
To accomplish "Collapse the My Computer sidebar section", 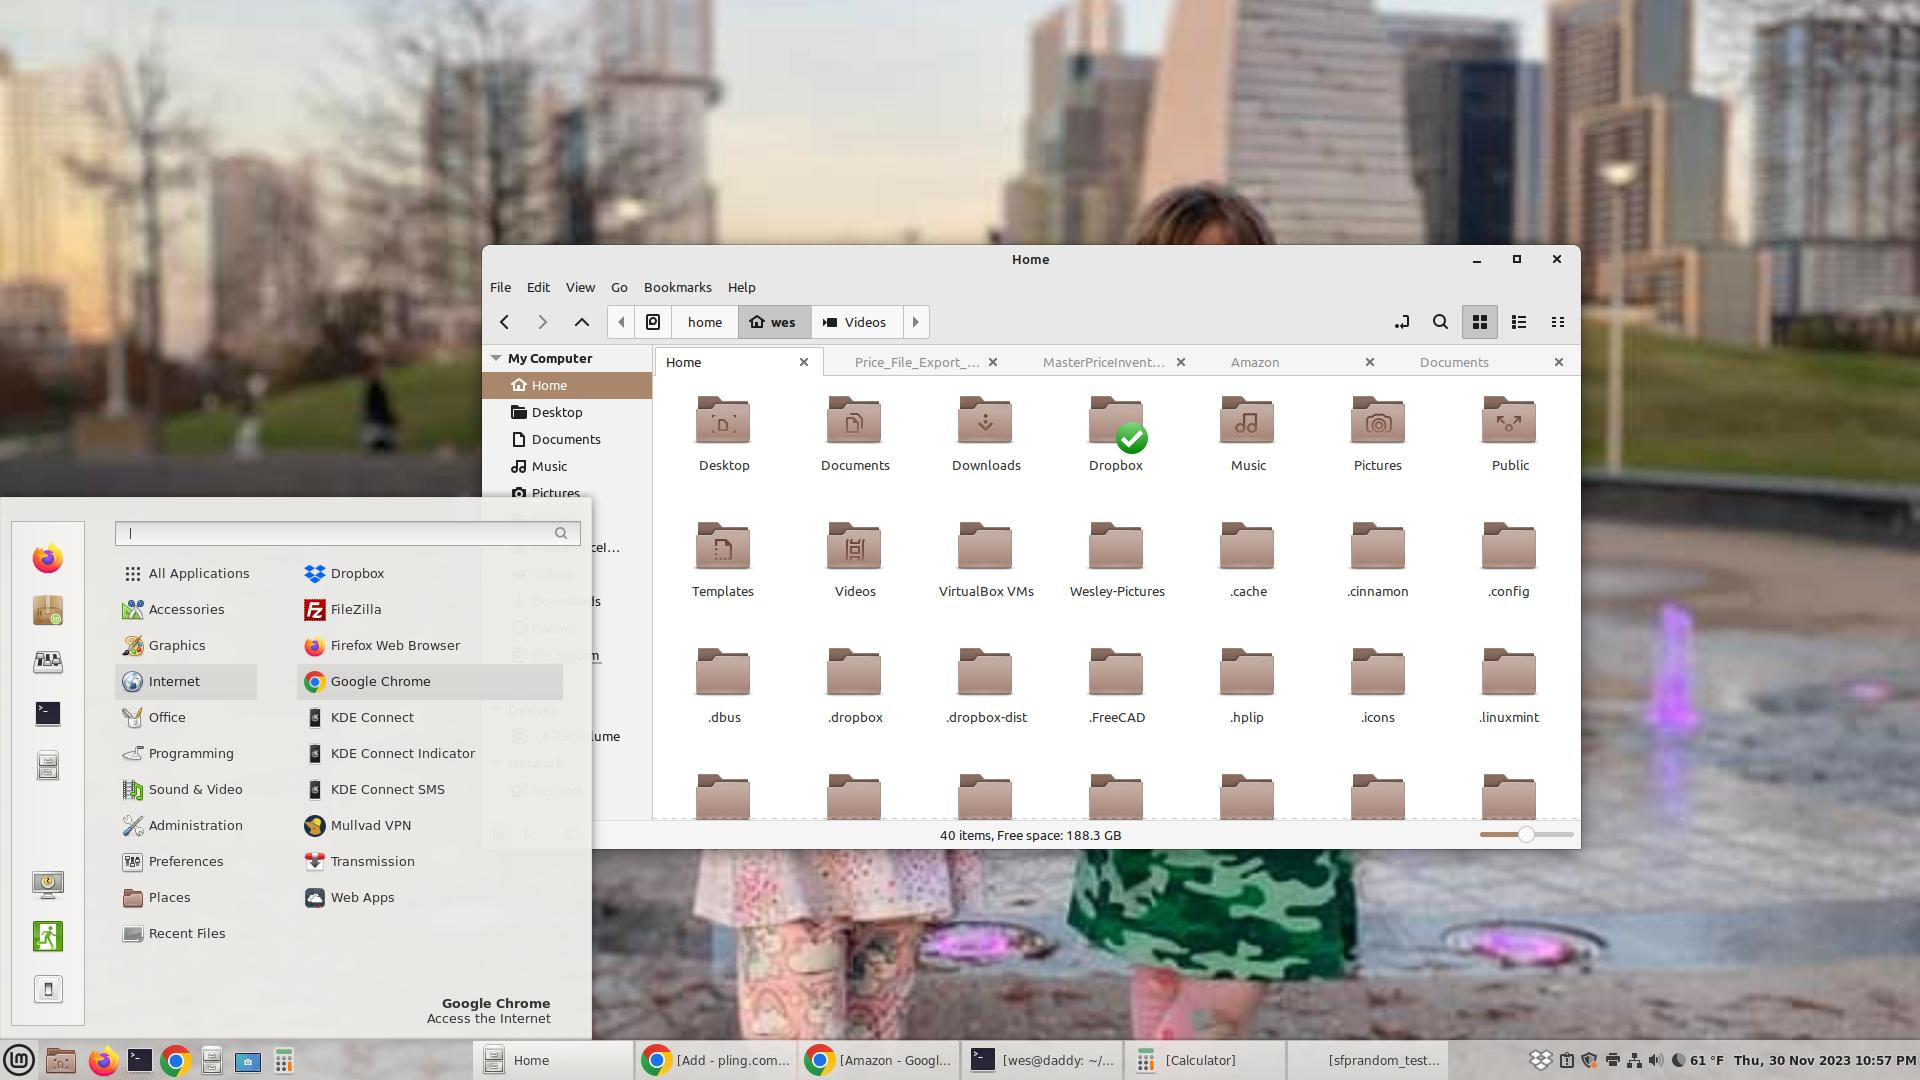I will [496, 358].
